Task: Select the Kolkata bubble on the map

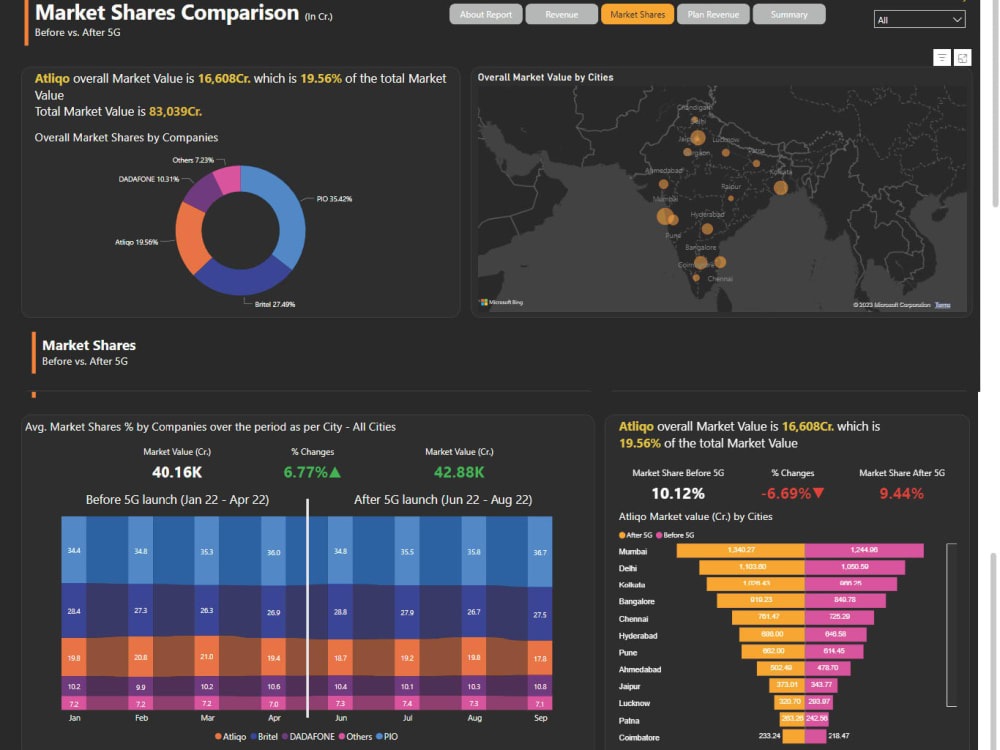Action: click(781, 188)
